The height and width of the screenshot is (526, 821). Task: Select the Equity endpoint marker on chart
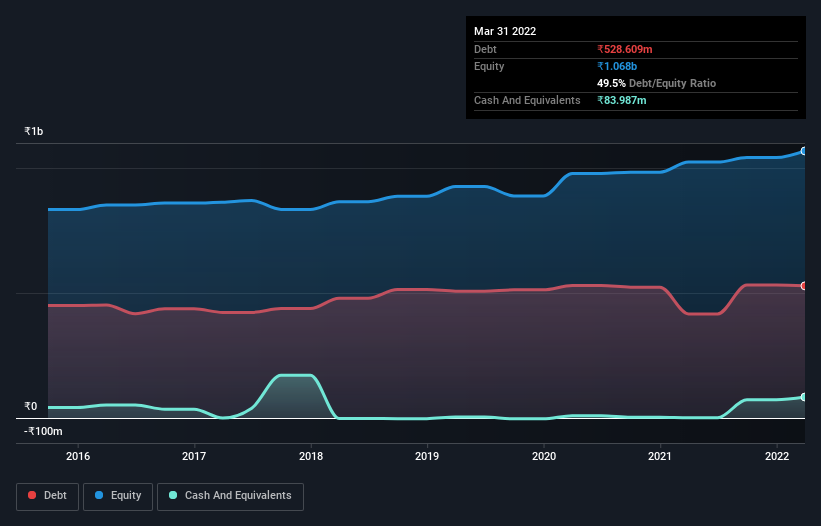coord(804,151)
